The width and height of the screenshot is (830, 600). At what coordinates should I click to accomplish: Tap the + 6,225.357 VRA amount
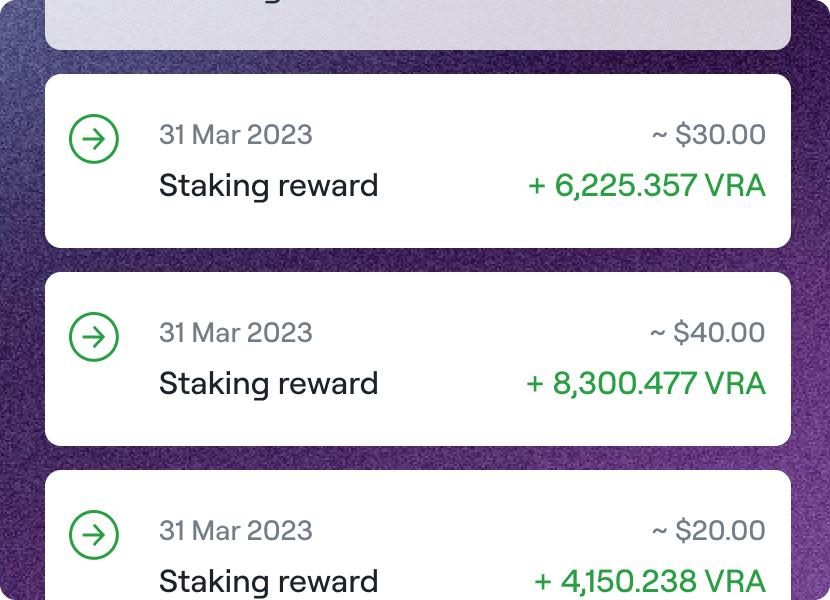click(x=646, y=186)
